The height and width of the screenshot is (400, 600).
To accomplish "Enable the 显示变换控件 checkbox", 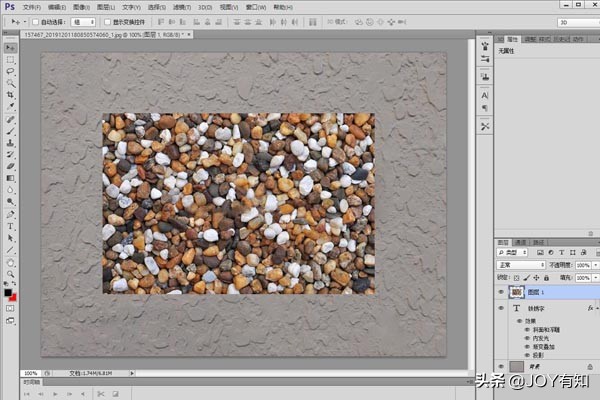I will 104,20.
